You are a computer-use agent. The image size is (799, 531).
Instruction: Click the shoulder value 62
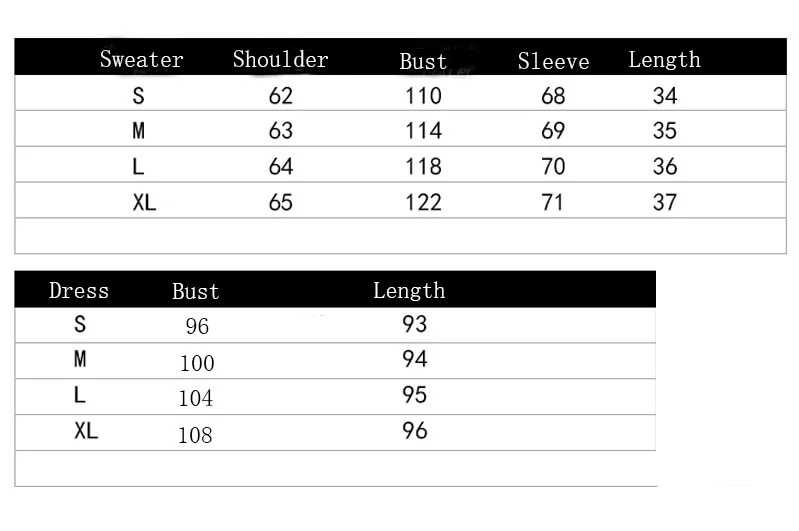tap(281, 96)
